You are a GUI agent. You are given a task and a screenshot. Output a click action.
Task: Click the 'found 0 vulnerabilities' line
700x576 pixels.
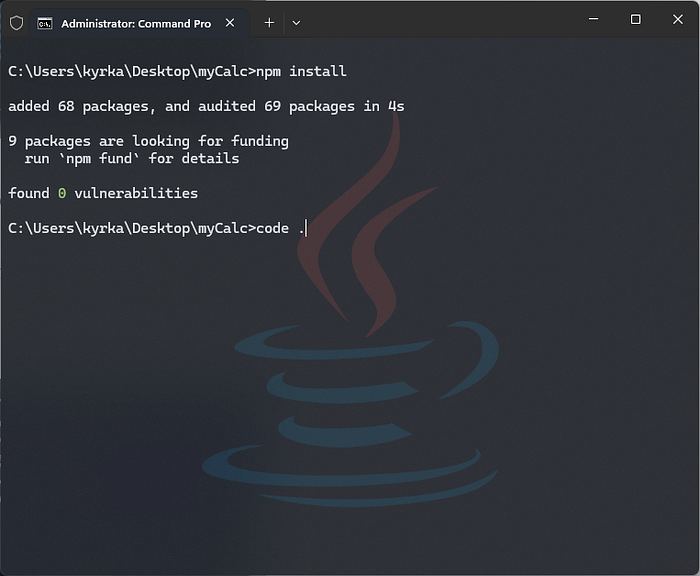[103, 193]
